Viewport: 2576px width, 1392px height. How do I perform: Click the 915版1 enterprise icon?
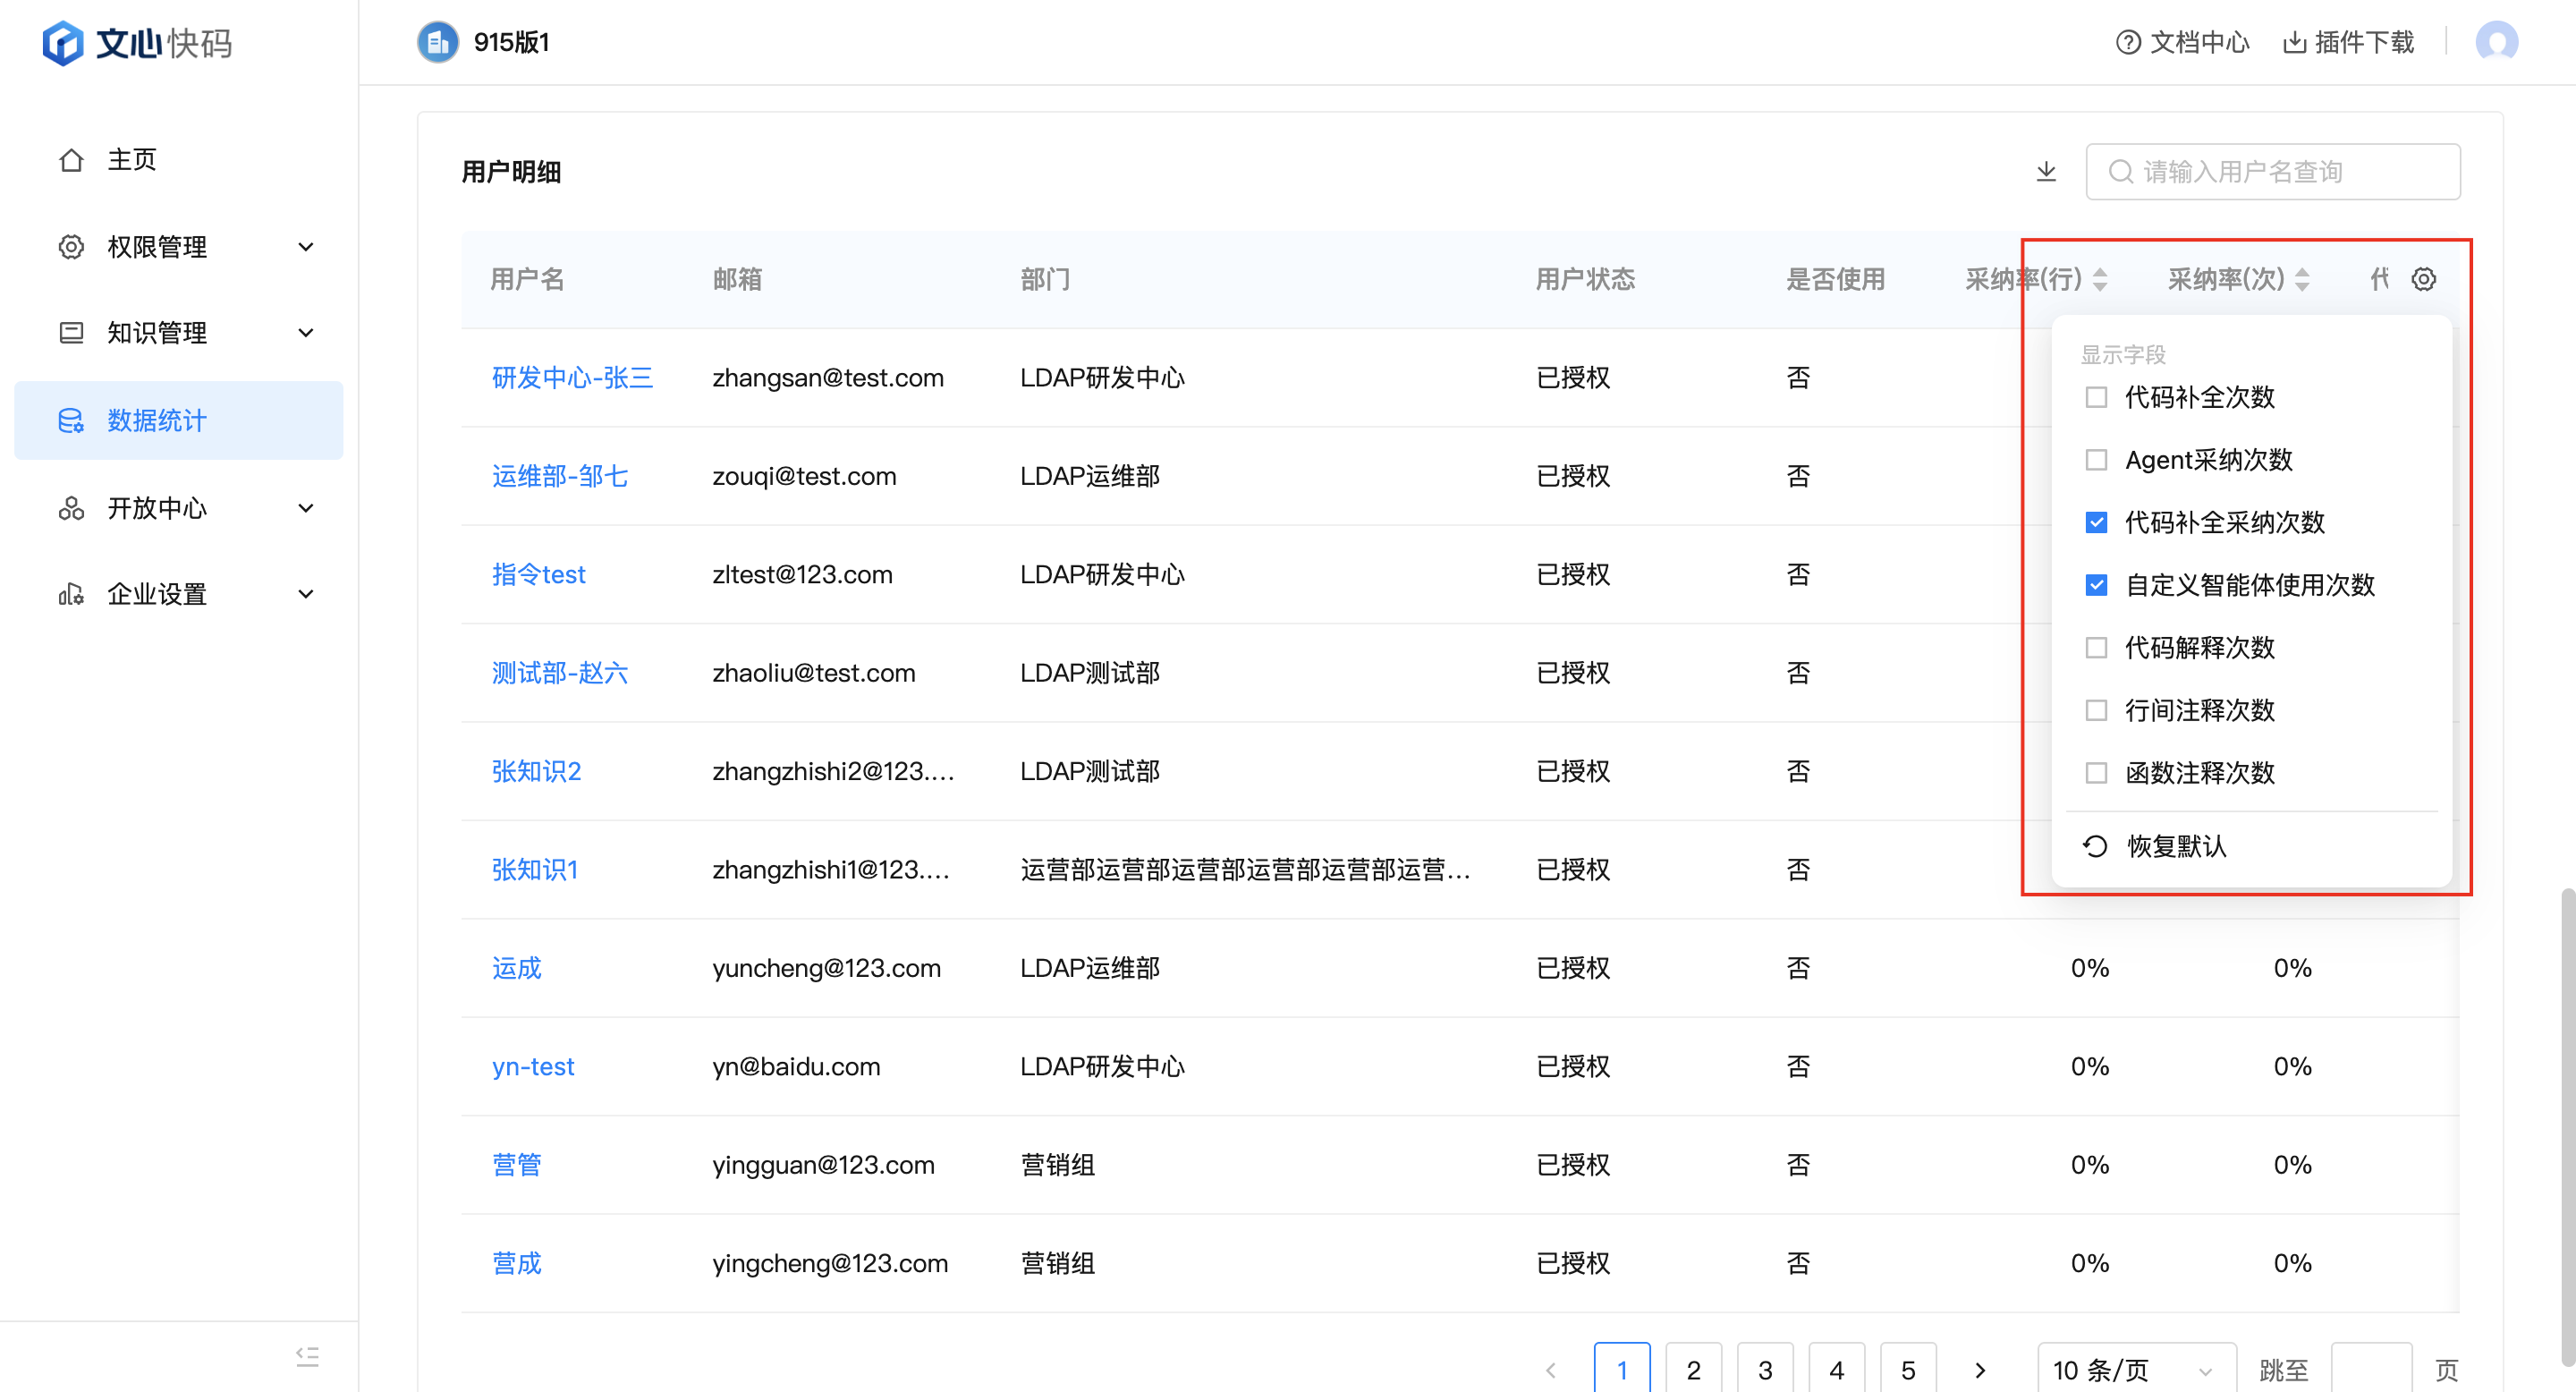(437, 42)
